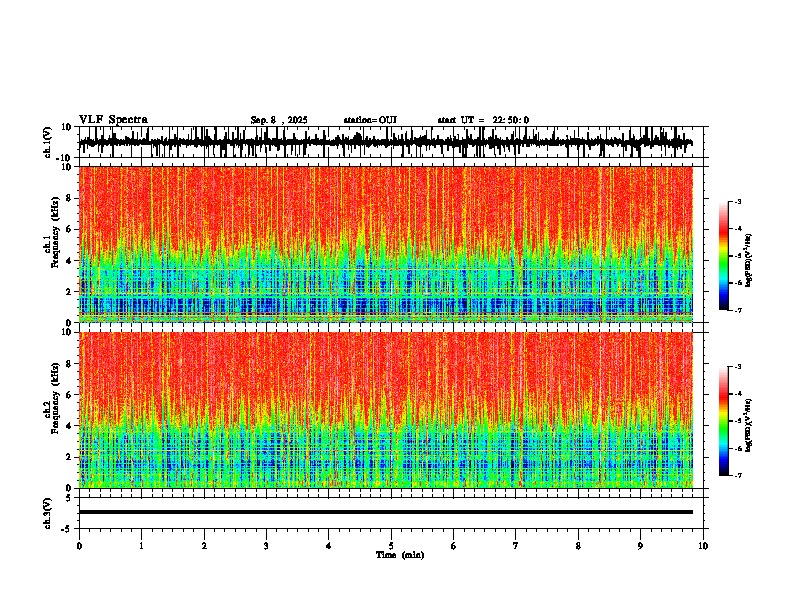Click inside the ch.1 spectrogram panel
792x612 pixels.
385,244
